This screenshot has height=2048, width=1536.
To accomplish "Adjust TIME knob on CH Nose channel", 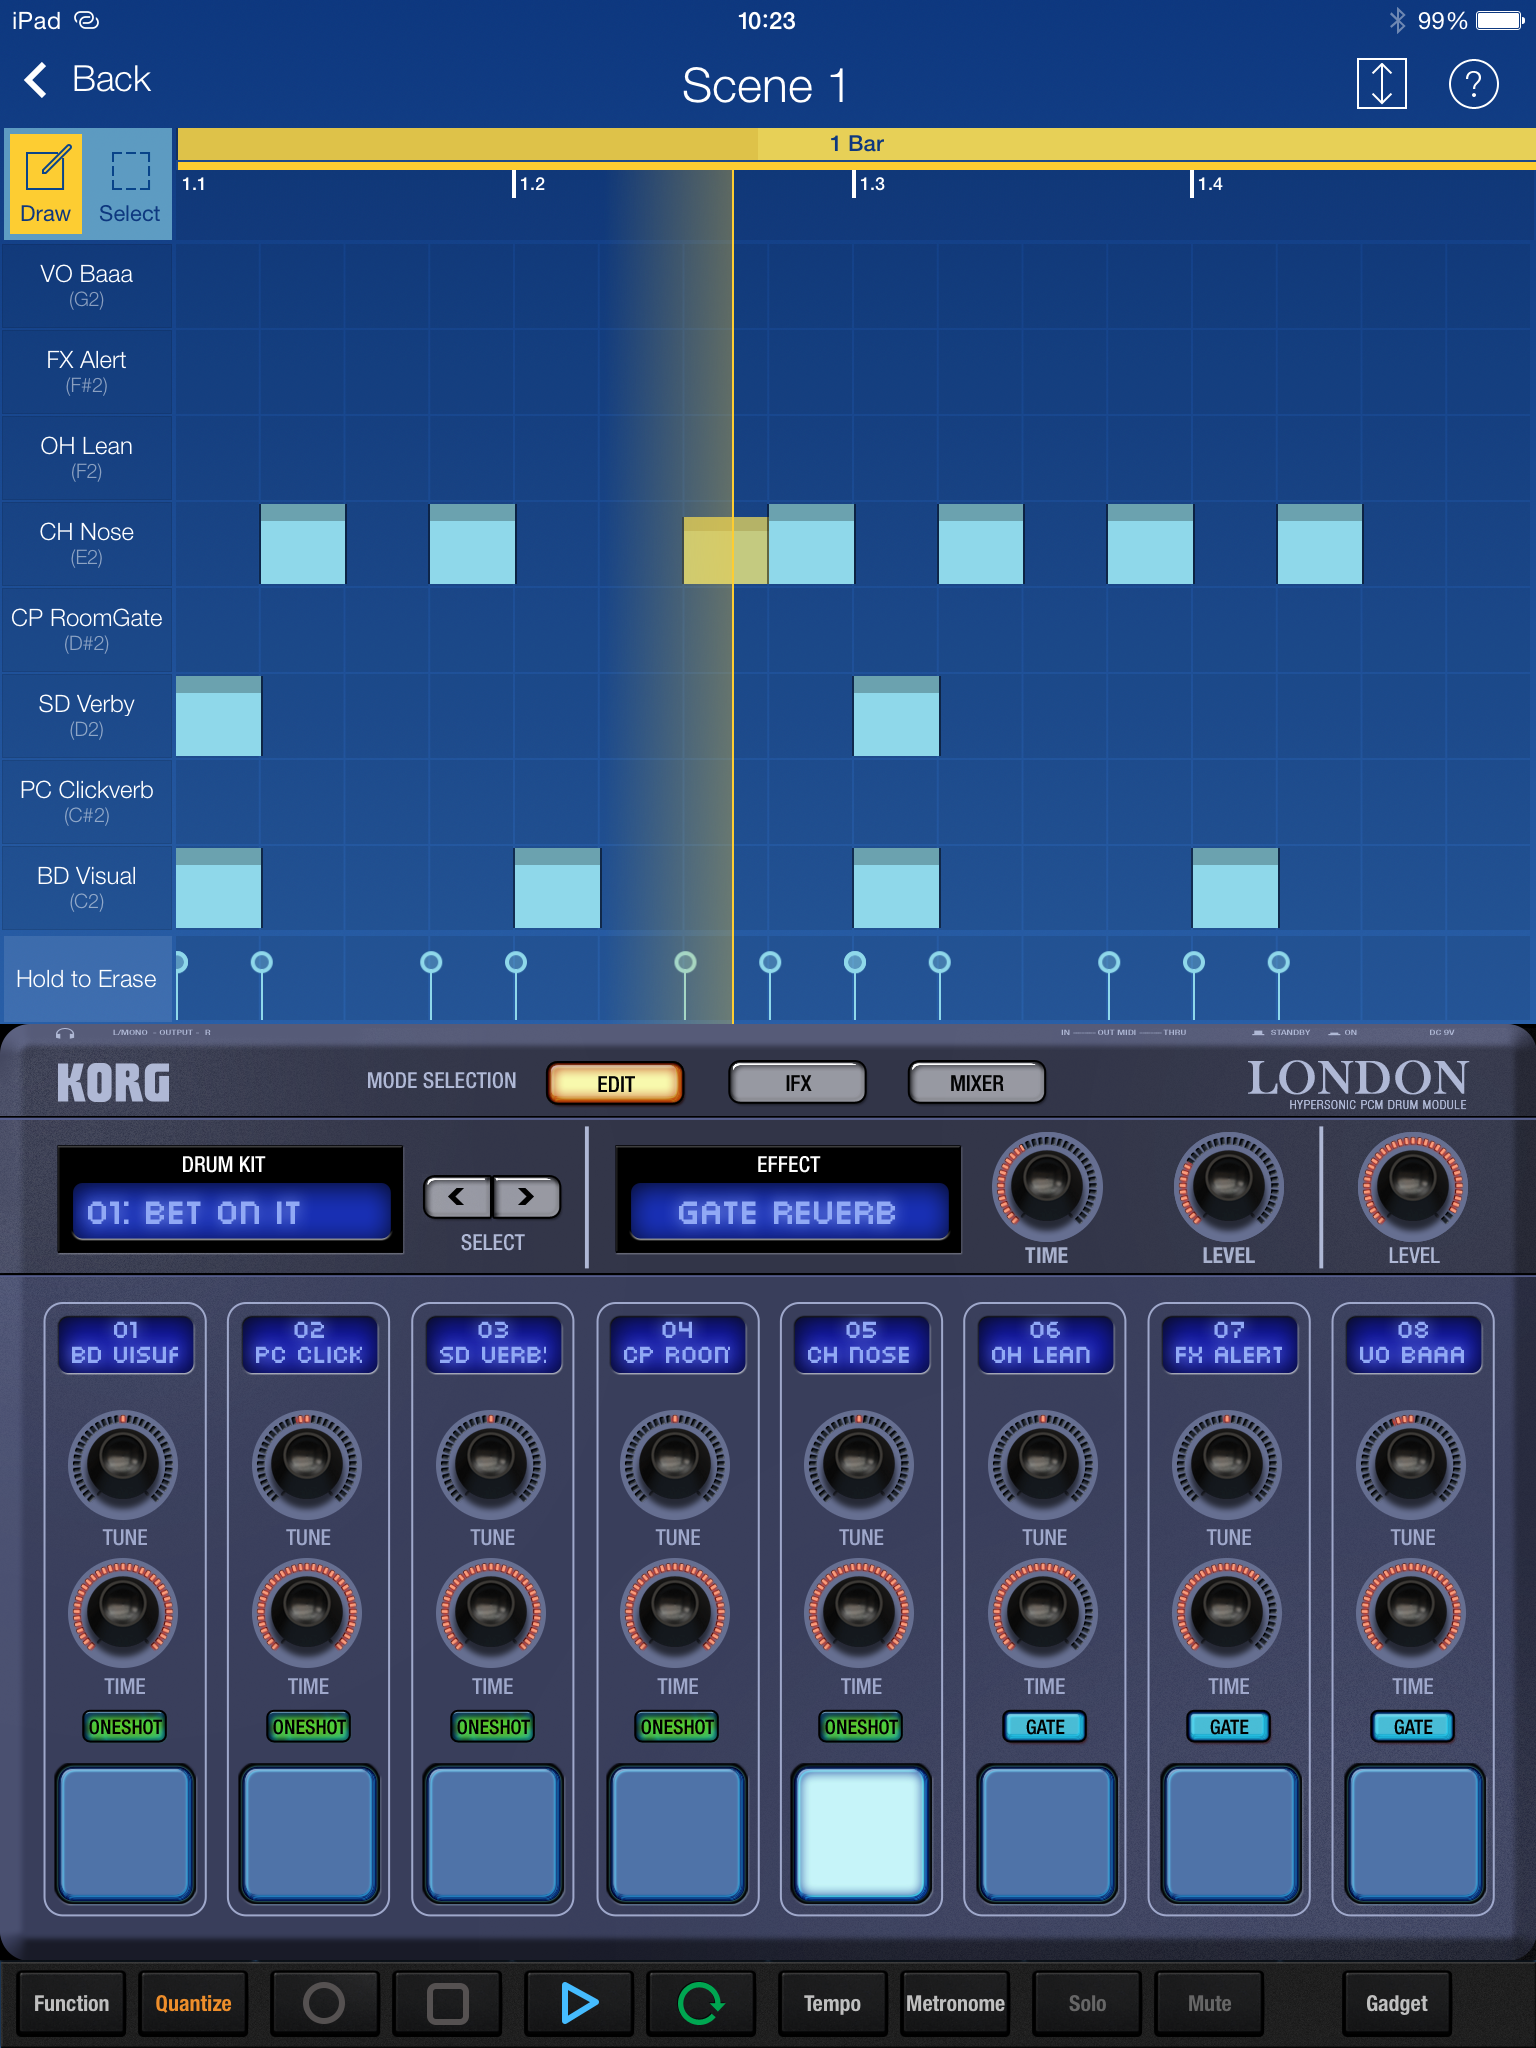I will click(859, 1613).
